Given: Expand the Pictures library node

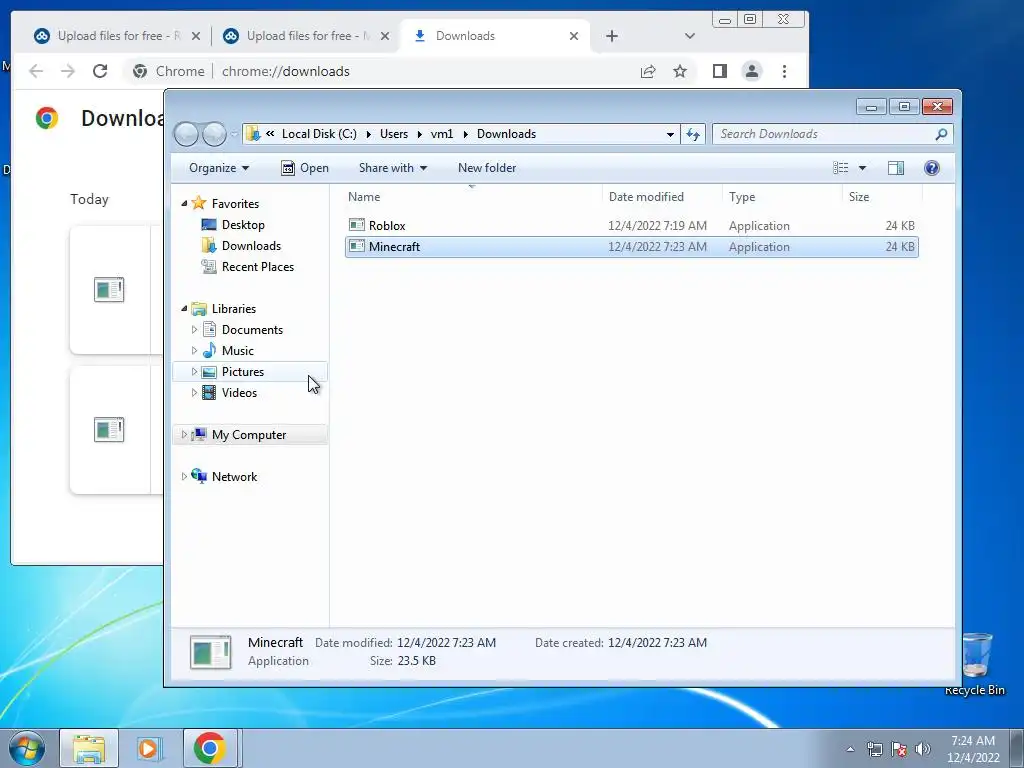Looking at the screenshot, I should (194, 372).
